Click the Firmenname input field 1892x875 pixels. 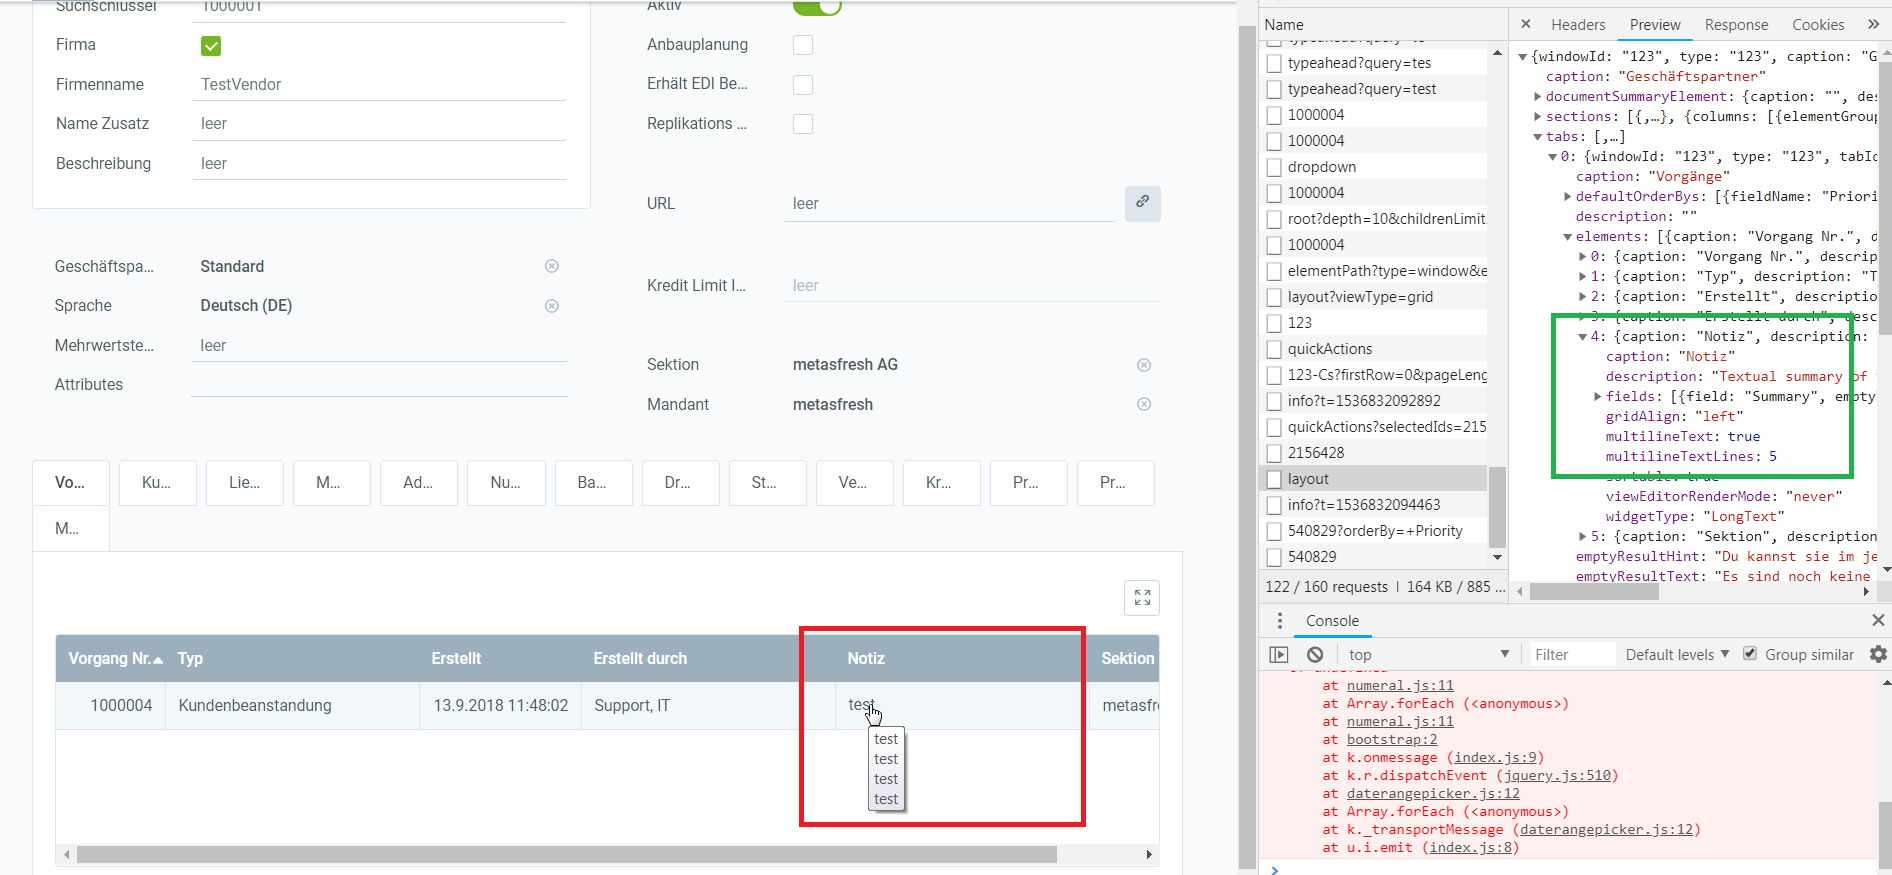[379, 84]
